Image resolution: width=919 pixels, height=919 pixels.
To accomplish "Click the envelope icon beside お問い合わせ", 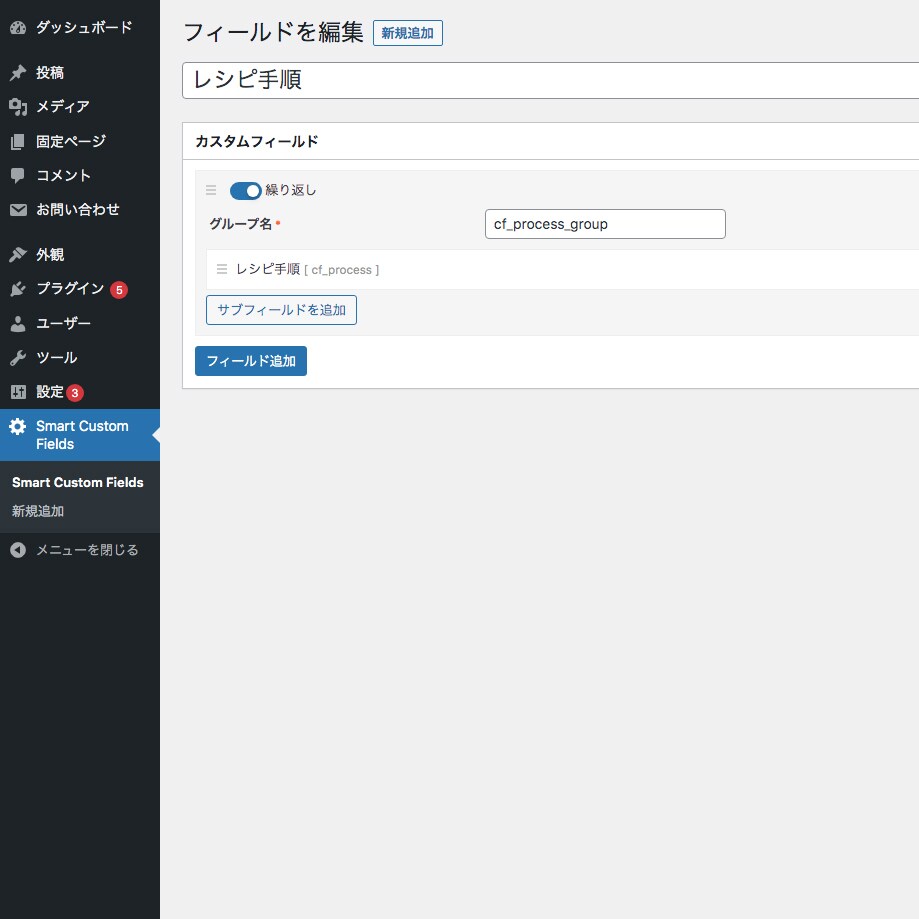I will (x=18, y=210).
